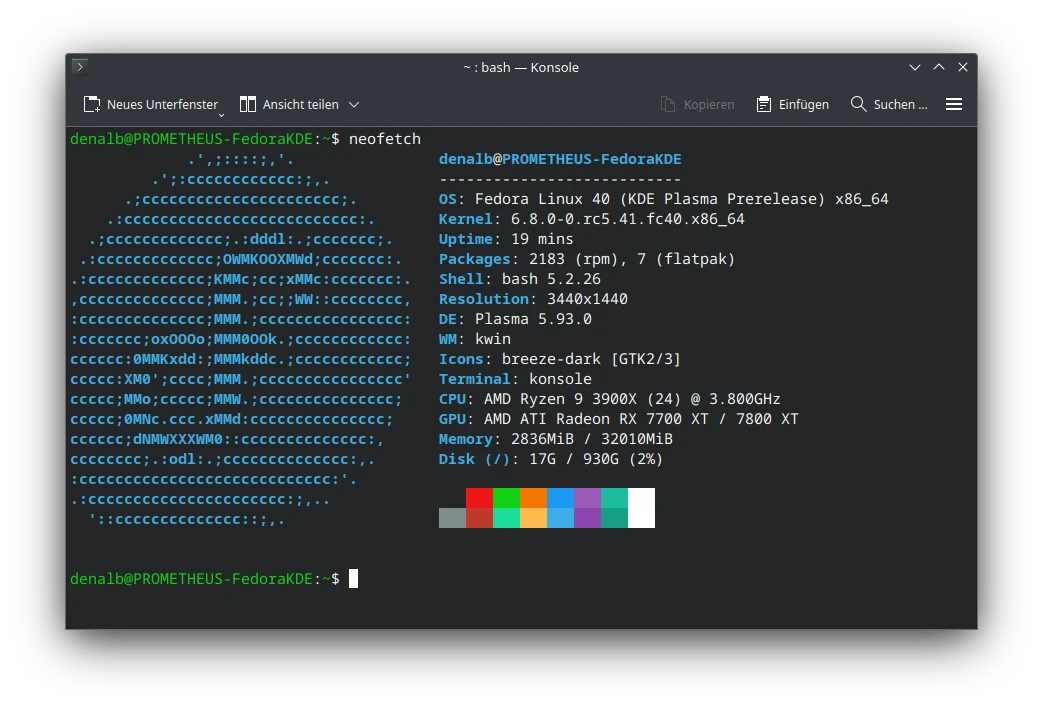1043x707 pixels.
Task: Paste using the Einfügen button
Action: (x=793, y=104)
